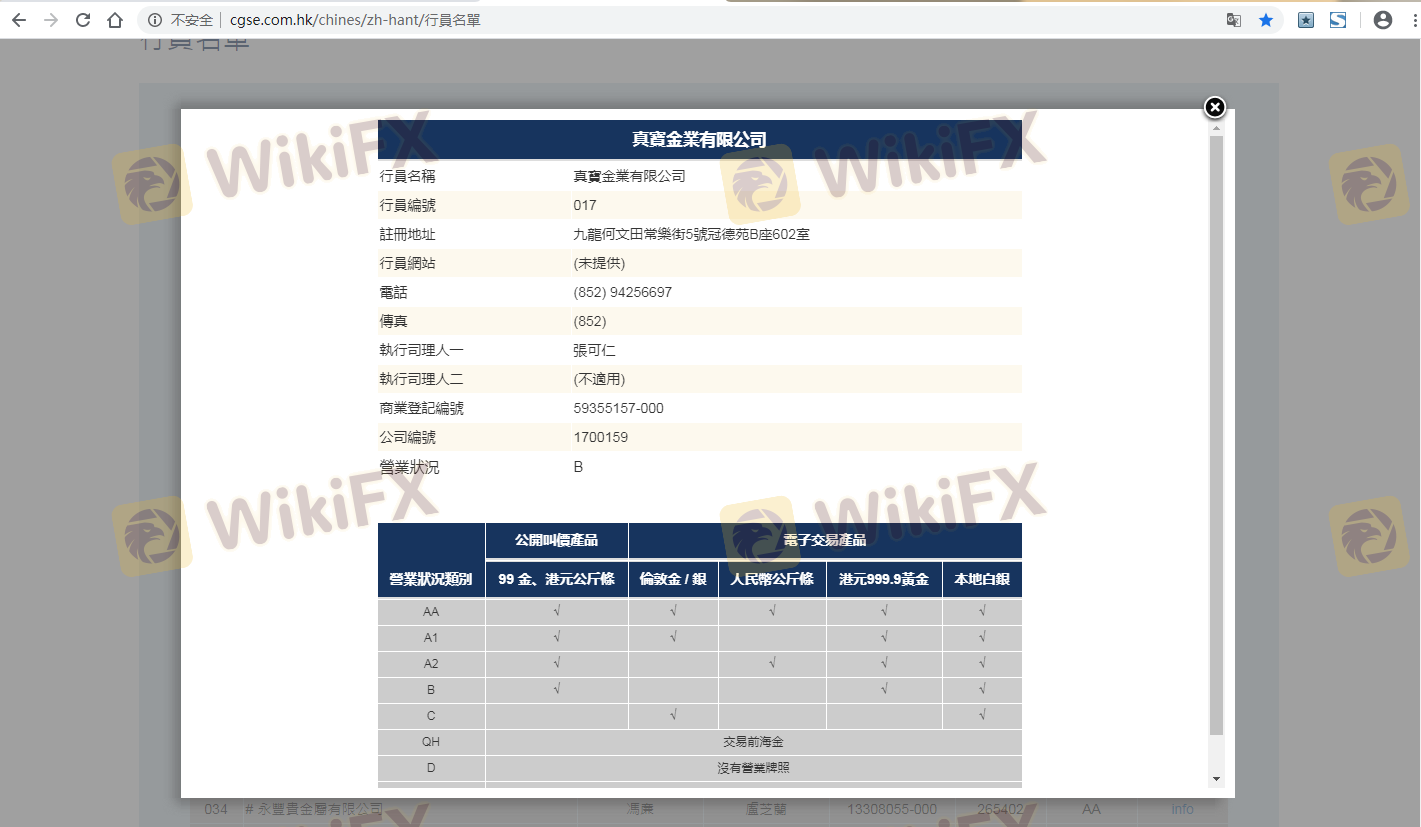Click the 公開叫價產品 table header
Image resolution: width=1421 pixels, height=827 pixels.
[x=556, y=540]
